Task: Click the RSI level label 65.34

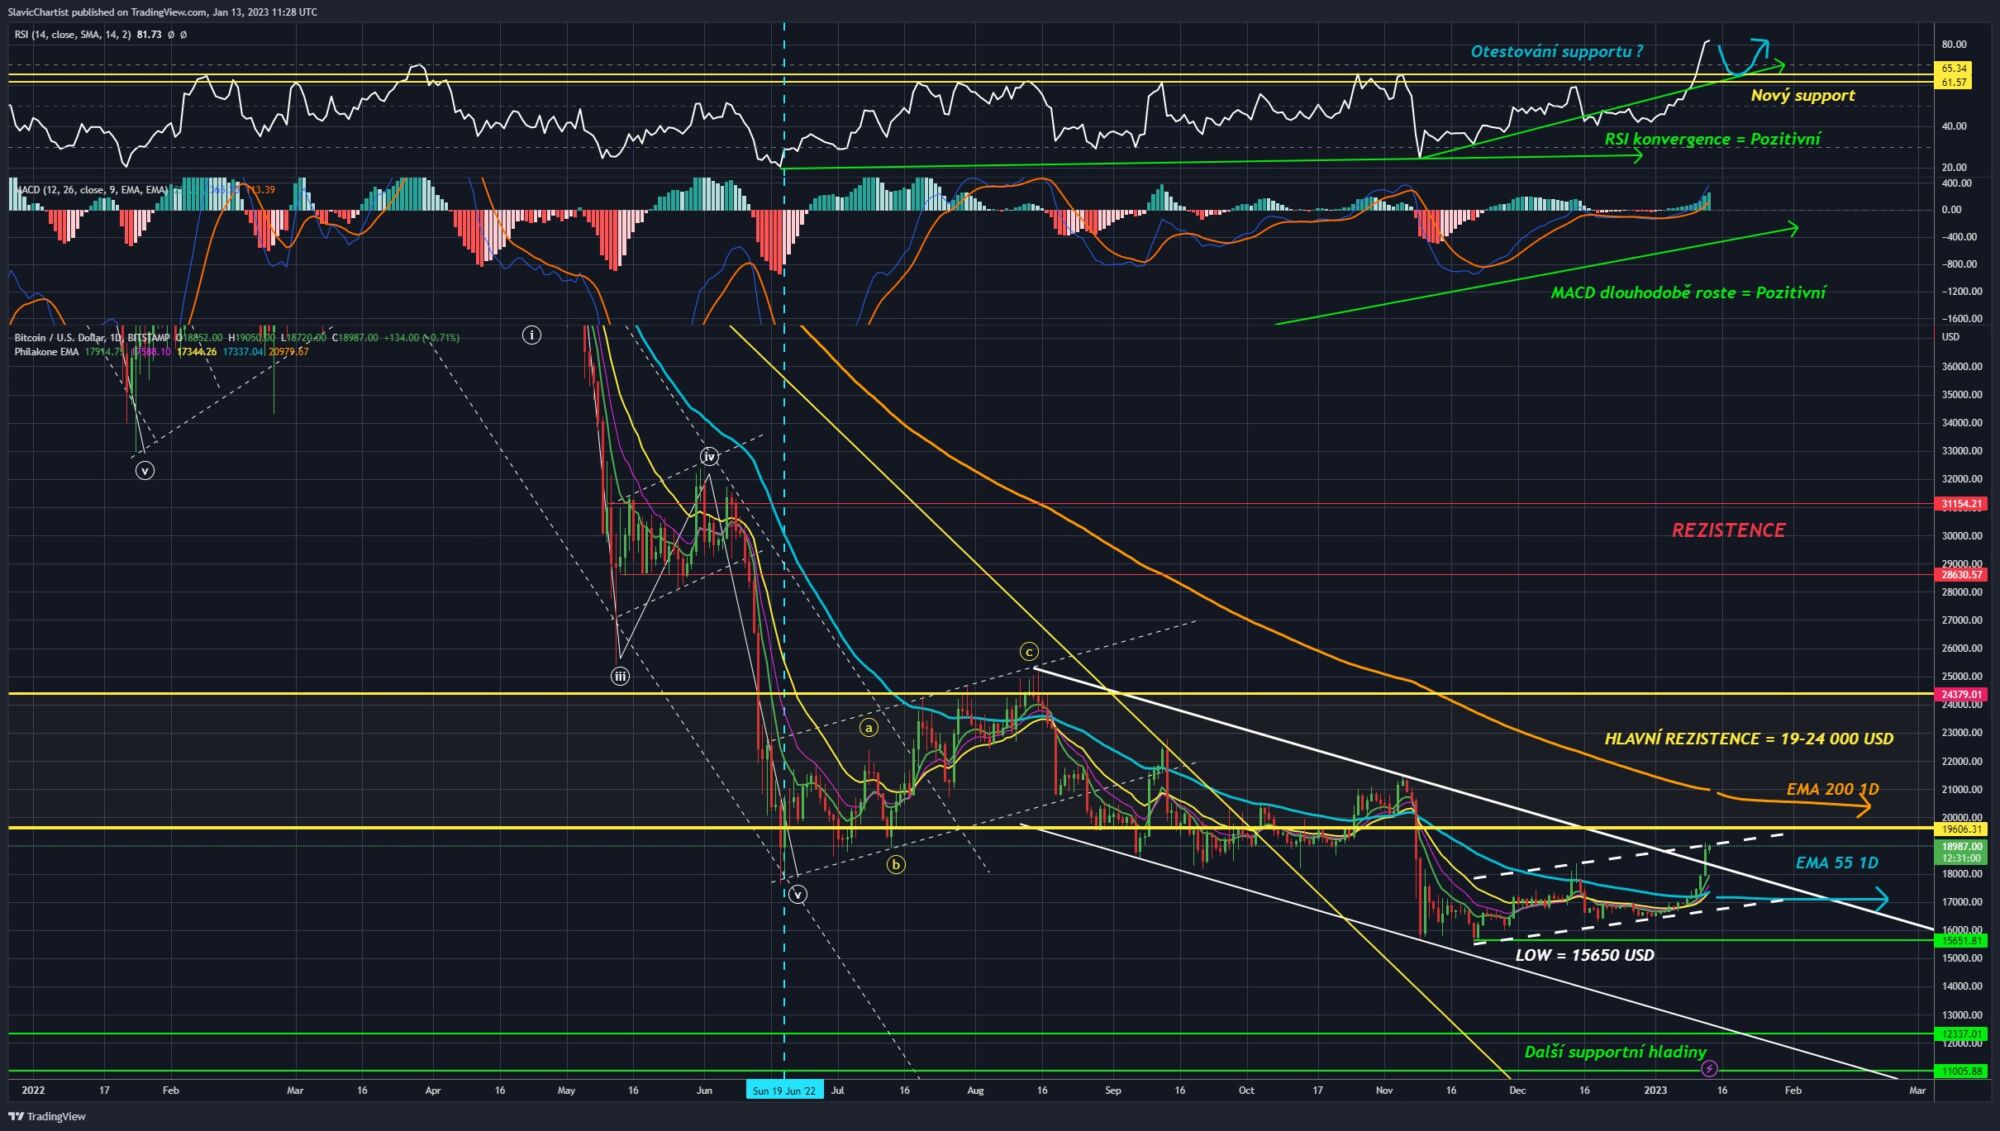Action: coord(1954,68)
